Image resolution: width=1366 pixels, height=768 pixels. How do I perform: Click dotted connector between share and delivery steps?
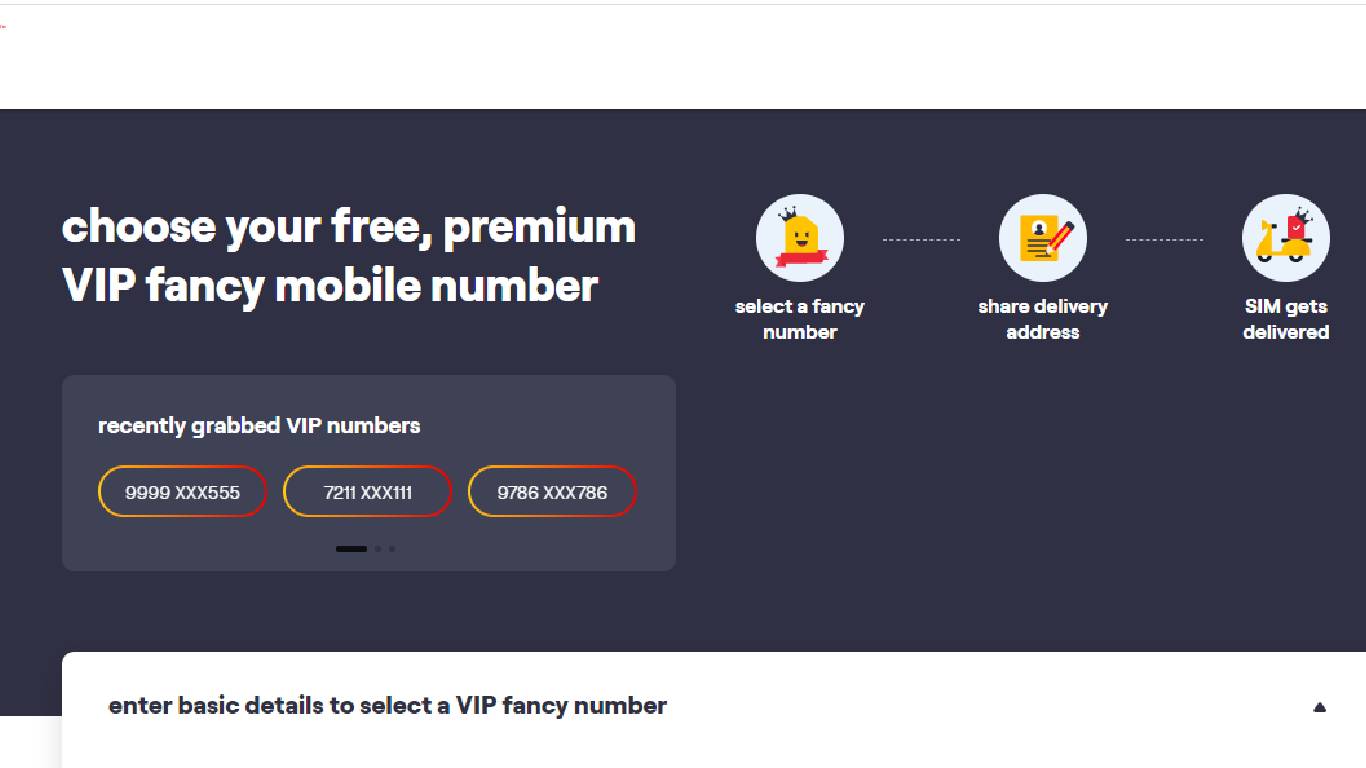tap(1164, 240)
